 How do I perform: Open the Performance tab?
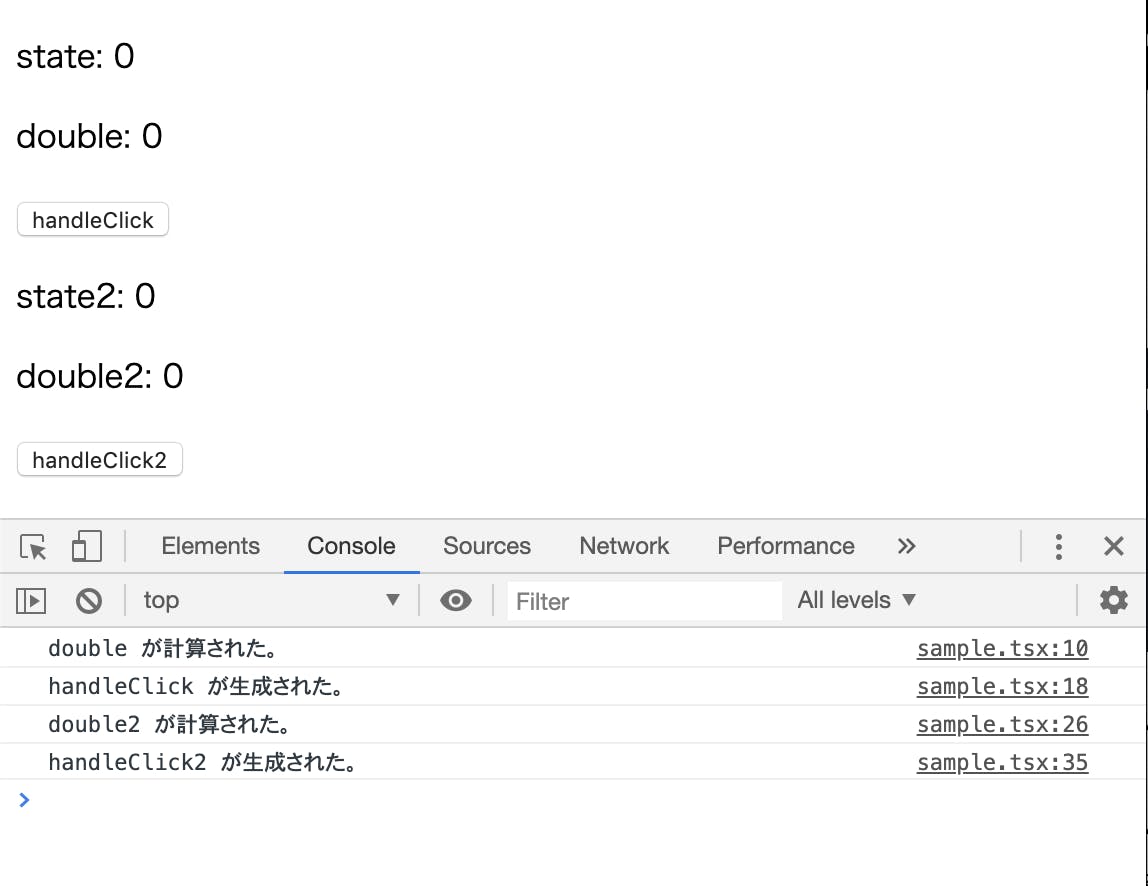click(786, 546)
